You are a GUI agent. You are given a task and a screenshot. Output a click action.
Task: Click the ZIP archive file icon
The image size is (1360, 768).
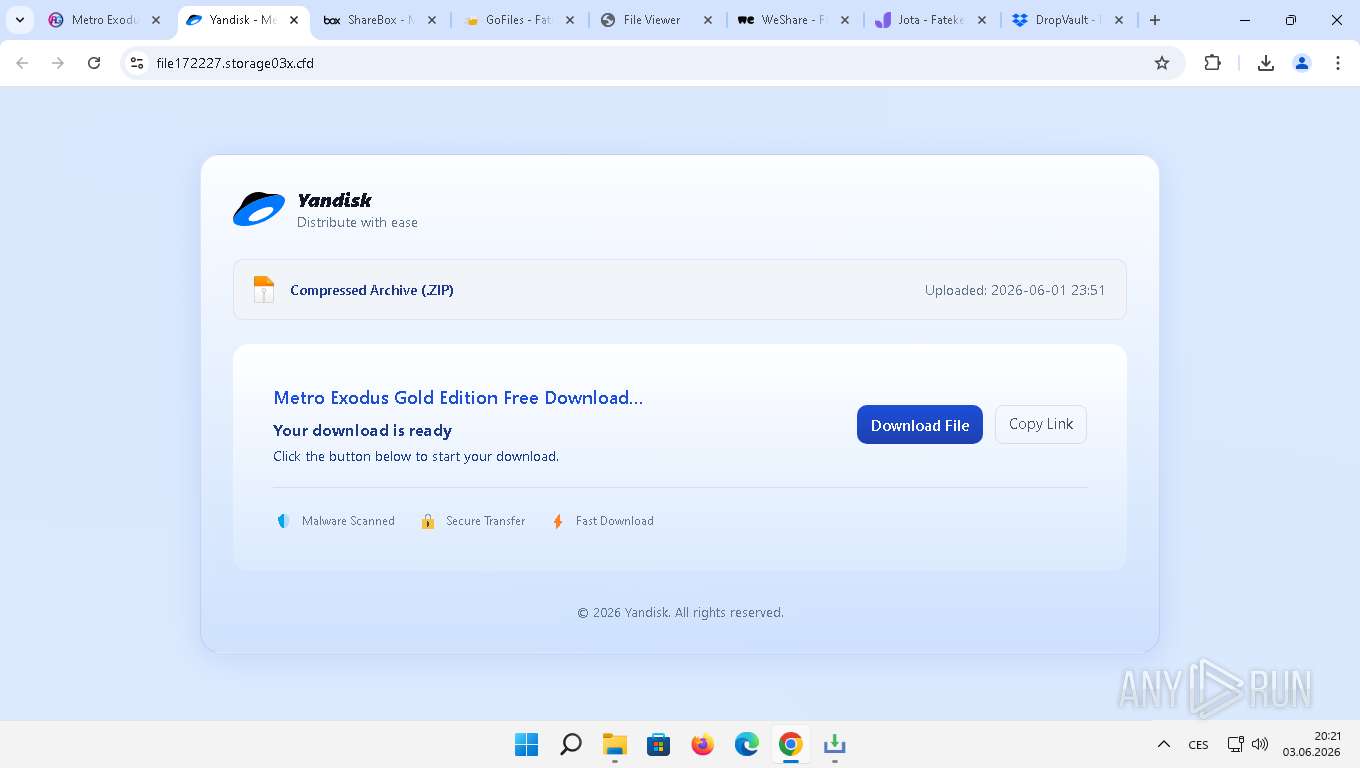[264, 289]
